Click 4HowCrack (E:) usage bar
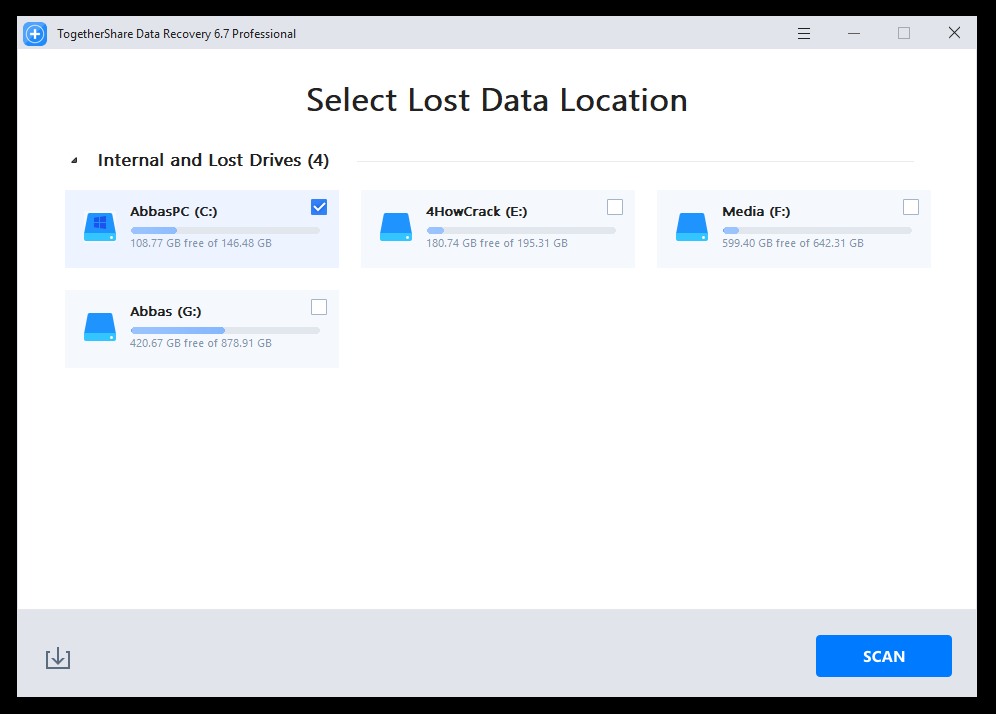Screen dimensions: 996x714 point(522,231)
